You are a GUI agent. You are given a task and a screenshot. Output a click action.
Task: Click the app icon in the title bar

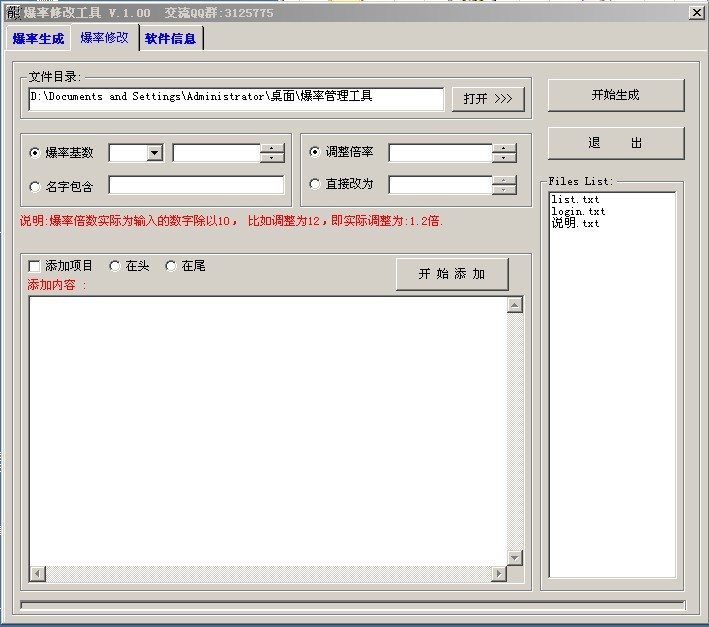pyautogui.click(x=13, y=12)
